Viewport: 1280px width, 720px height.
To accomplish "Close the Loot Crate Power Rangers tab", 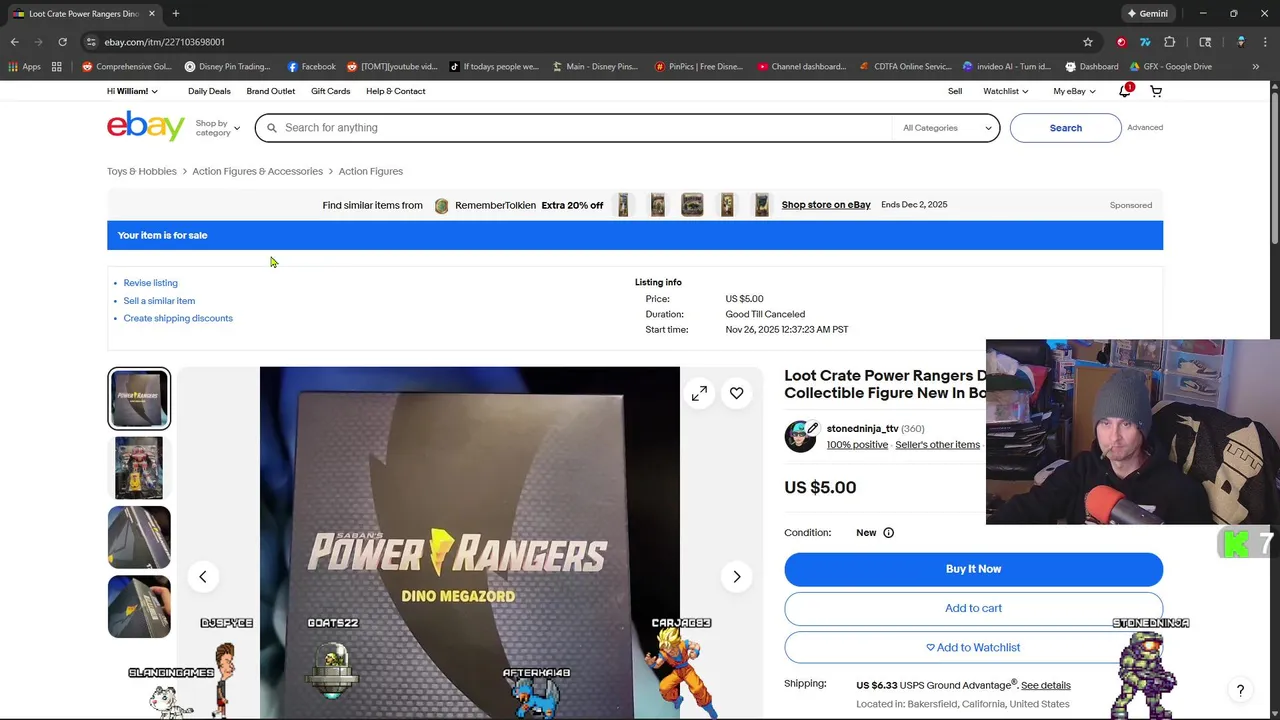I will click(x=152, y=14).
